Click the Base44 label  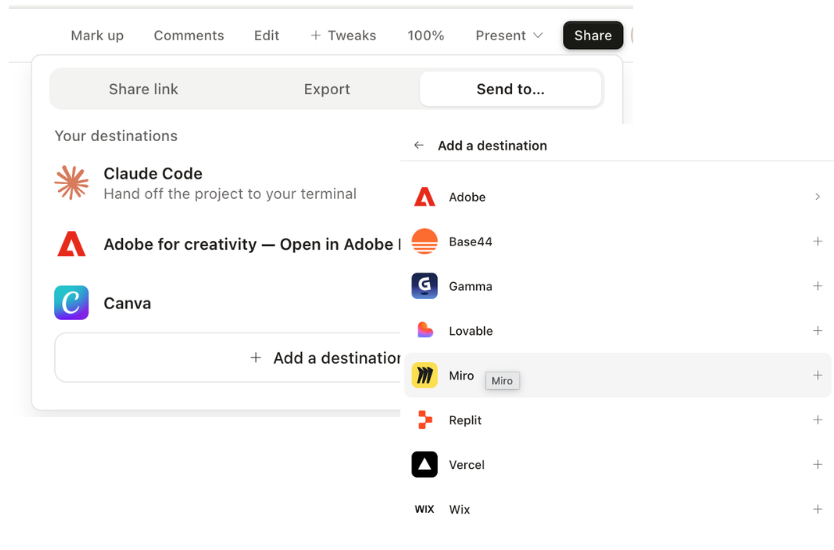(470, 241)
